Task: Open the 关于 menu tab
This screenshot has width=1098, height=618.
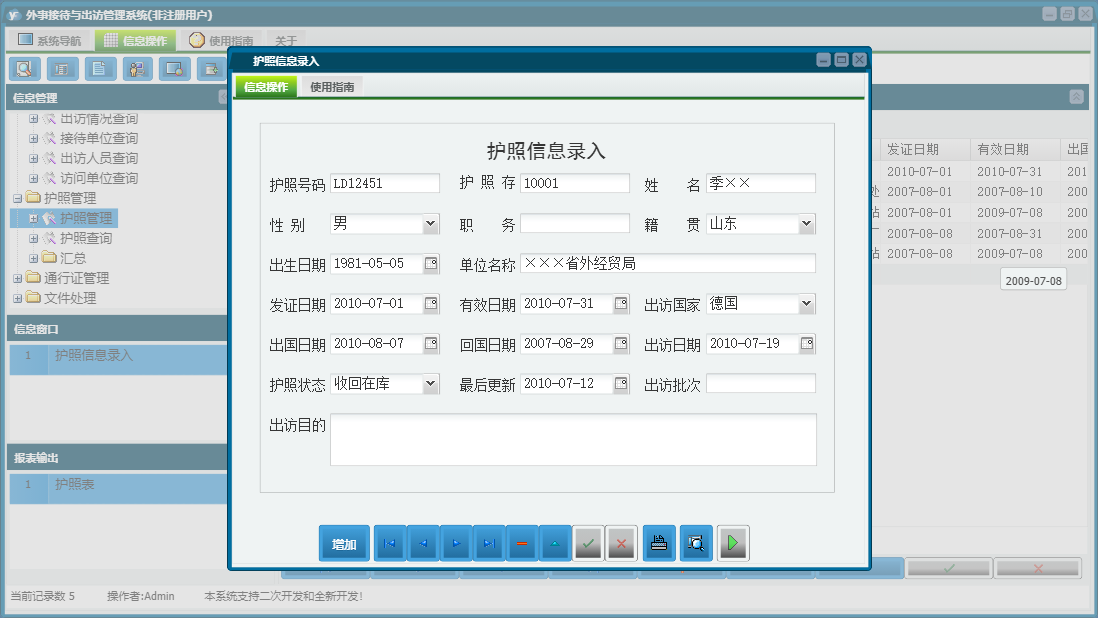Action: [286, 41]
